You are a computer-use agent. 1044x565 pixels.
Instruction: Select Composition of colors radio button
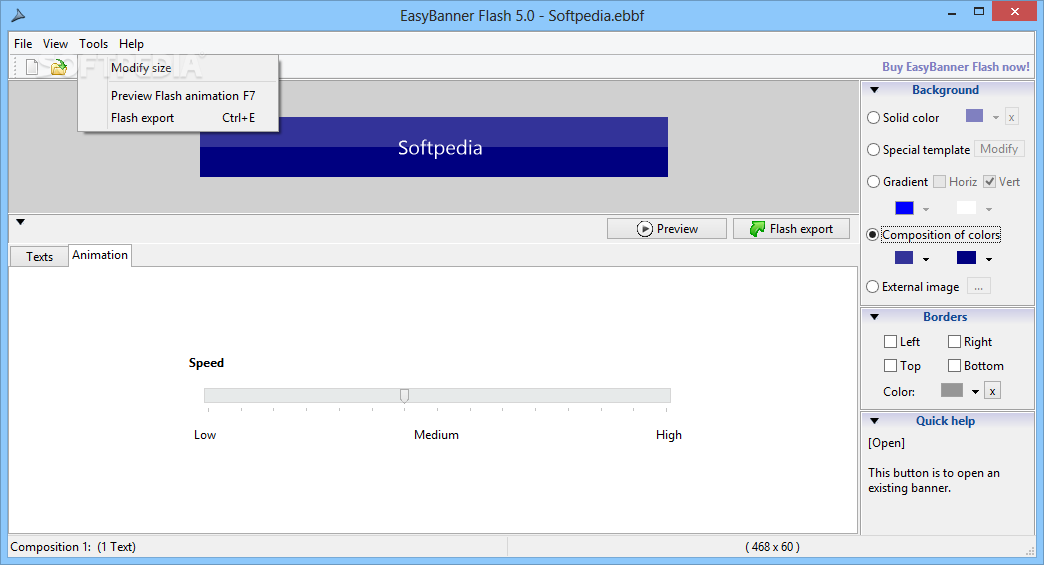coord(873,235)
